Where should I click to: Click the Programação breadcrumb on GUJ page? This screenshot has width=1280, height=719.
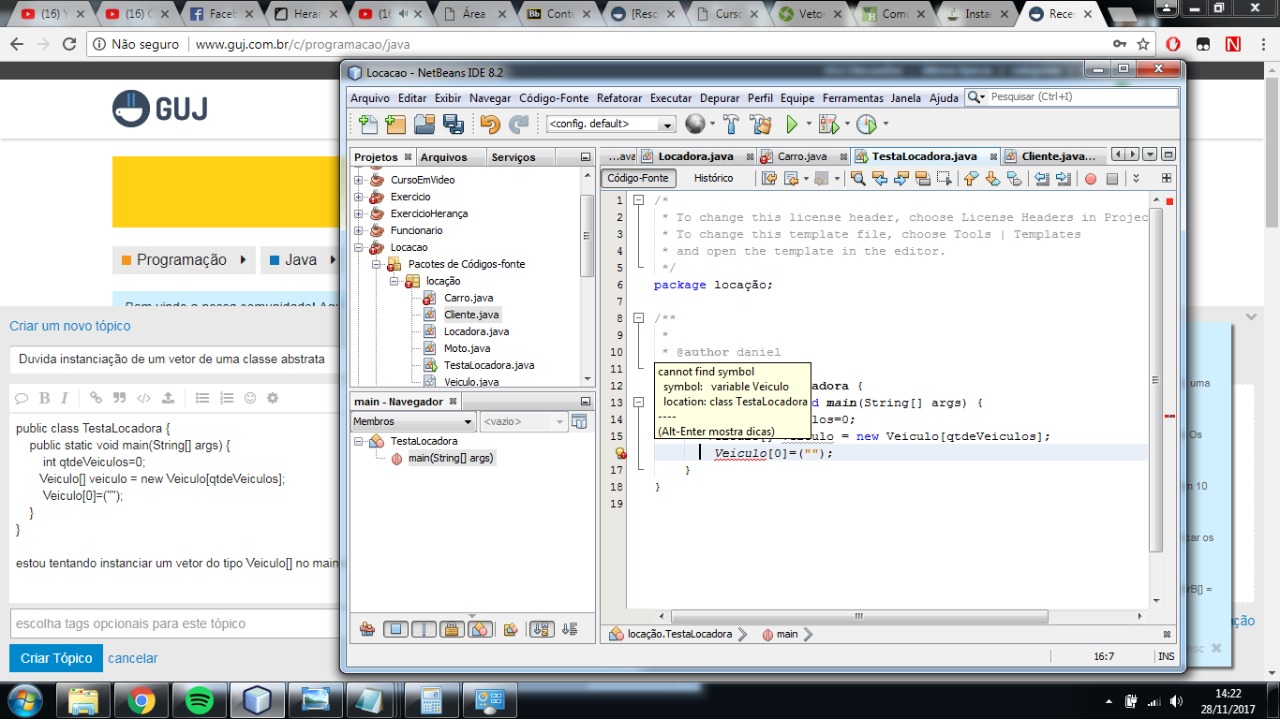point(183,260)
